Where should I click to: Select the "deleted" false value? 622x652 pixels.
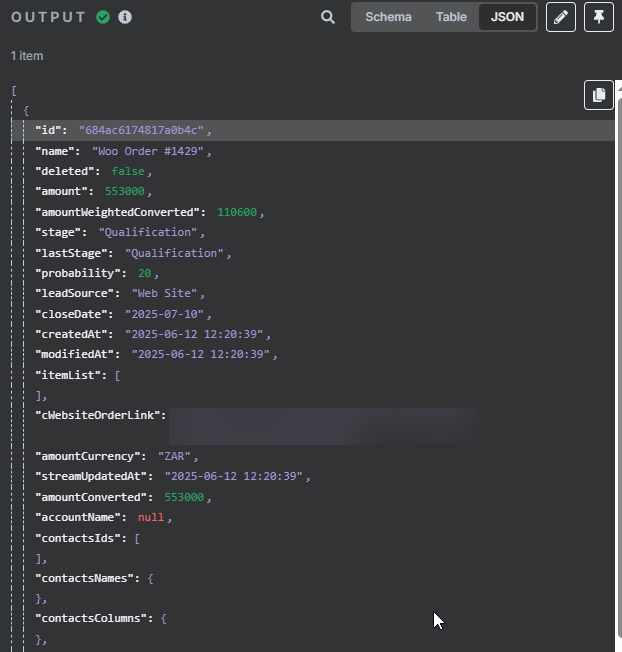(128, 171)
